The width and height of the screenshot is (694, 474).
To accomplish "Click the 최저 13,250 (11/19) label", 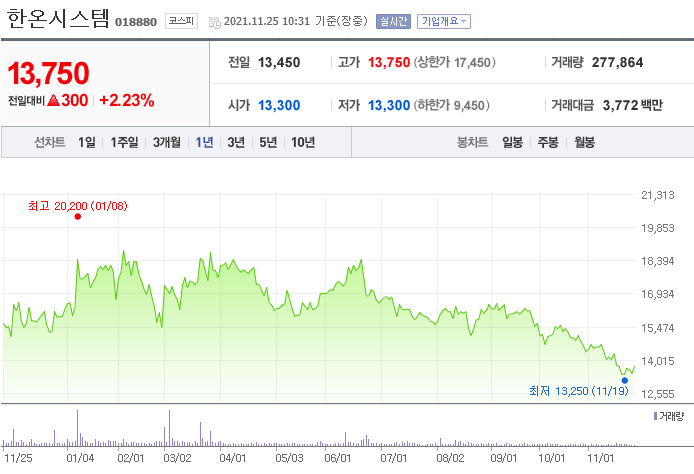I will pyautogui.click(x=579, y=391).
